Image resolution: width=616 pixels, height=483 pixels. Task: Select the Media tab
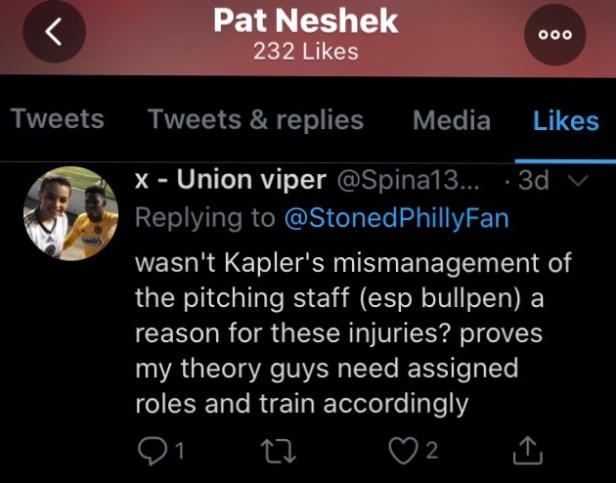452,120
